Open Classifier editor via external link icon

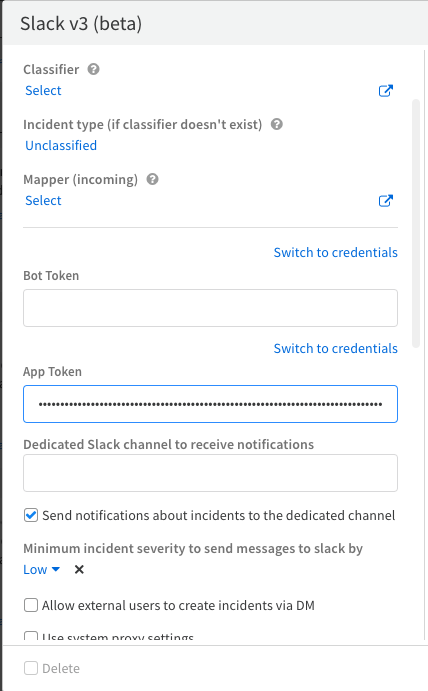click(386, 91)
